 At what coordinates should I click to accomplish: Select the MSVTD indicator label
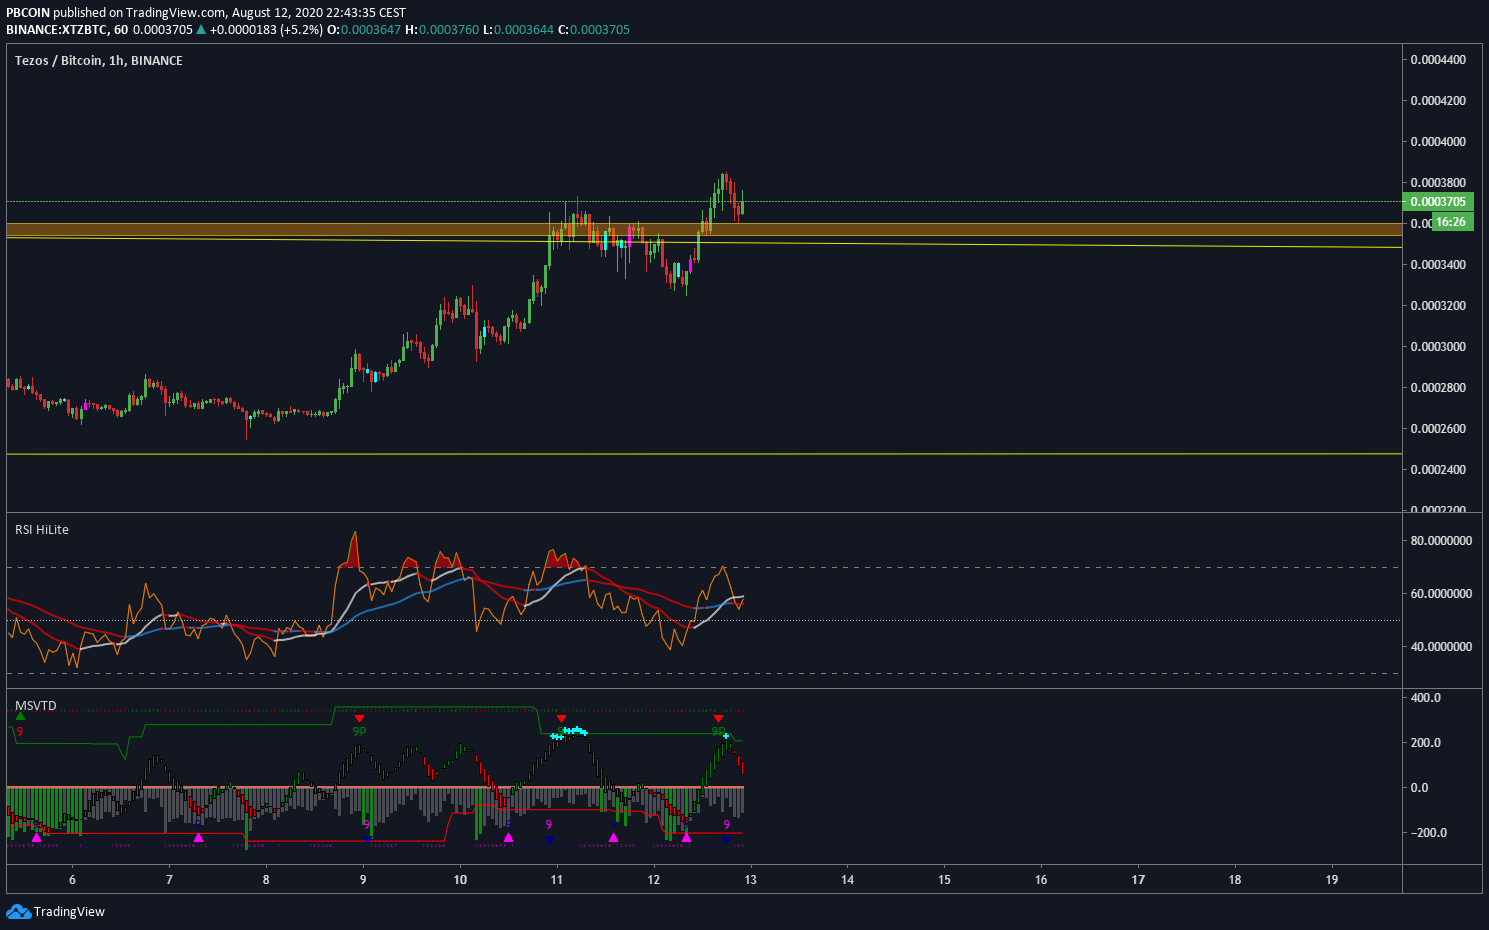pyautogui.click(x=36, y=706)
